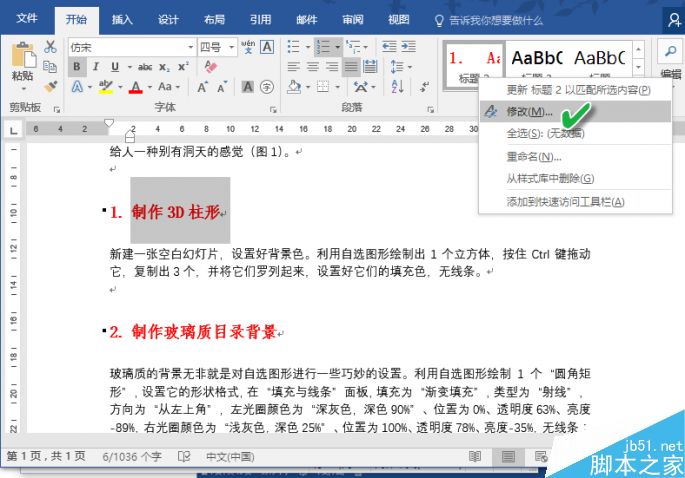Image resolution: width=685 pixels, height=478 pixels.
Task: Click the enclosed character 字 icon
Action: (267, 87)
